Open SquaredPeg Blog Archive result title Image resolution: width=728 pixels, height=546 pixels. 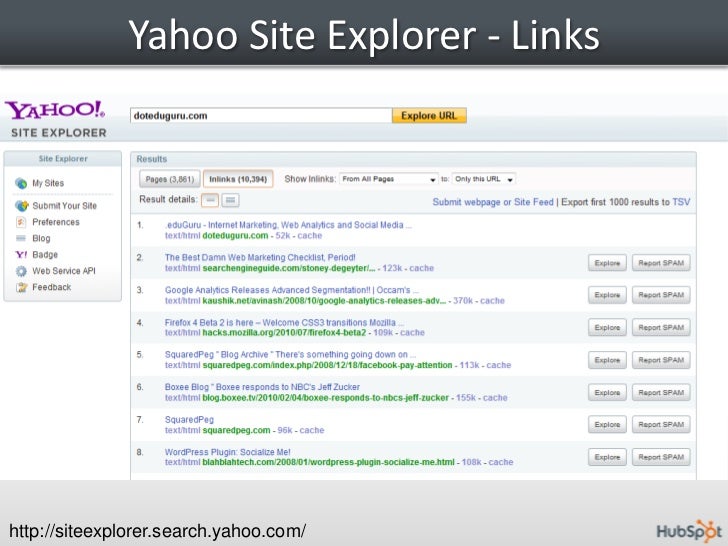pos(290,354)
